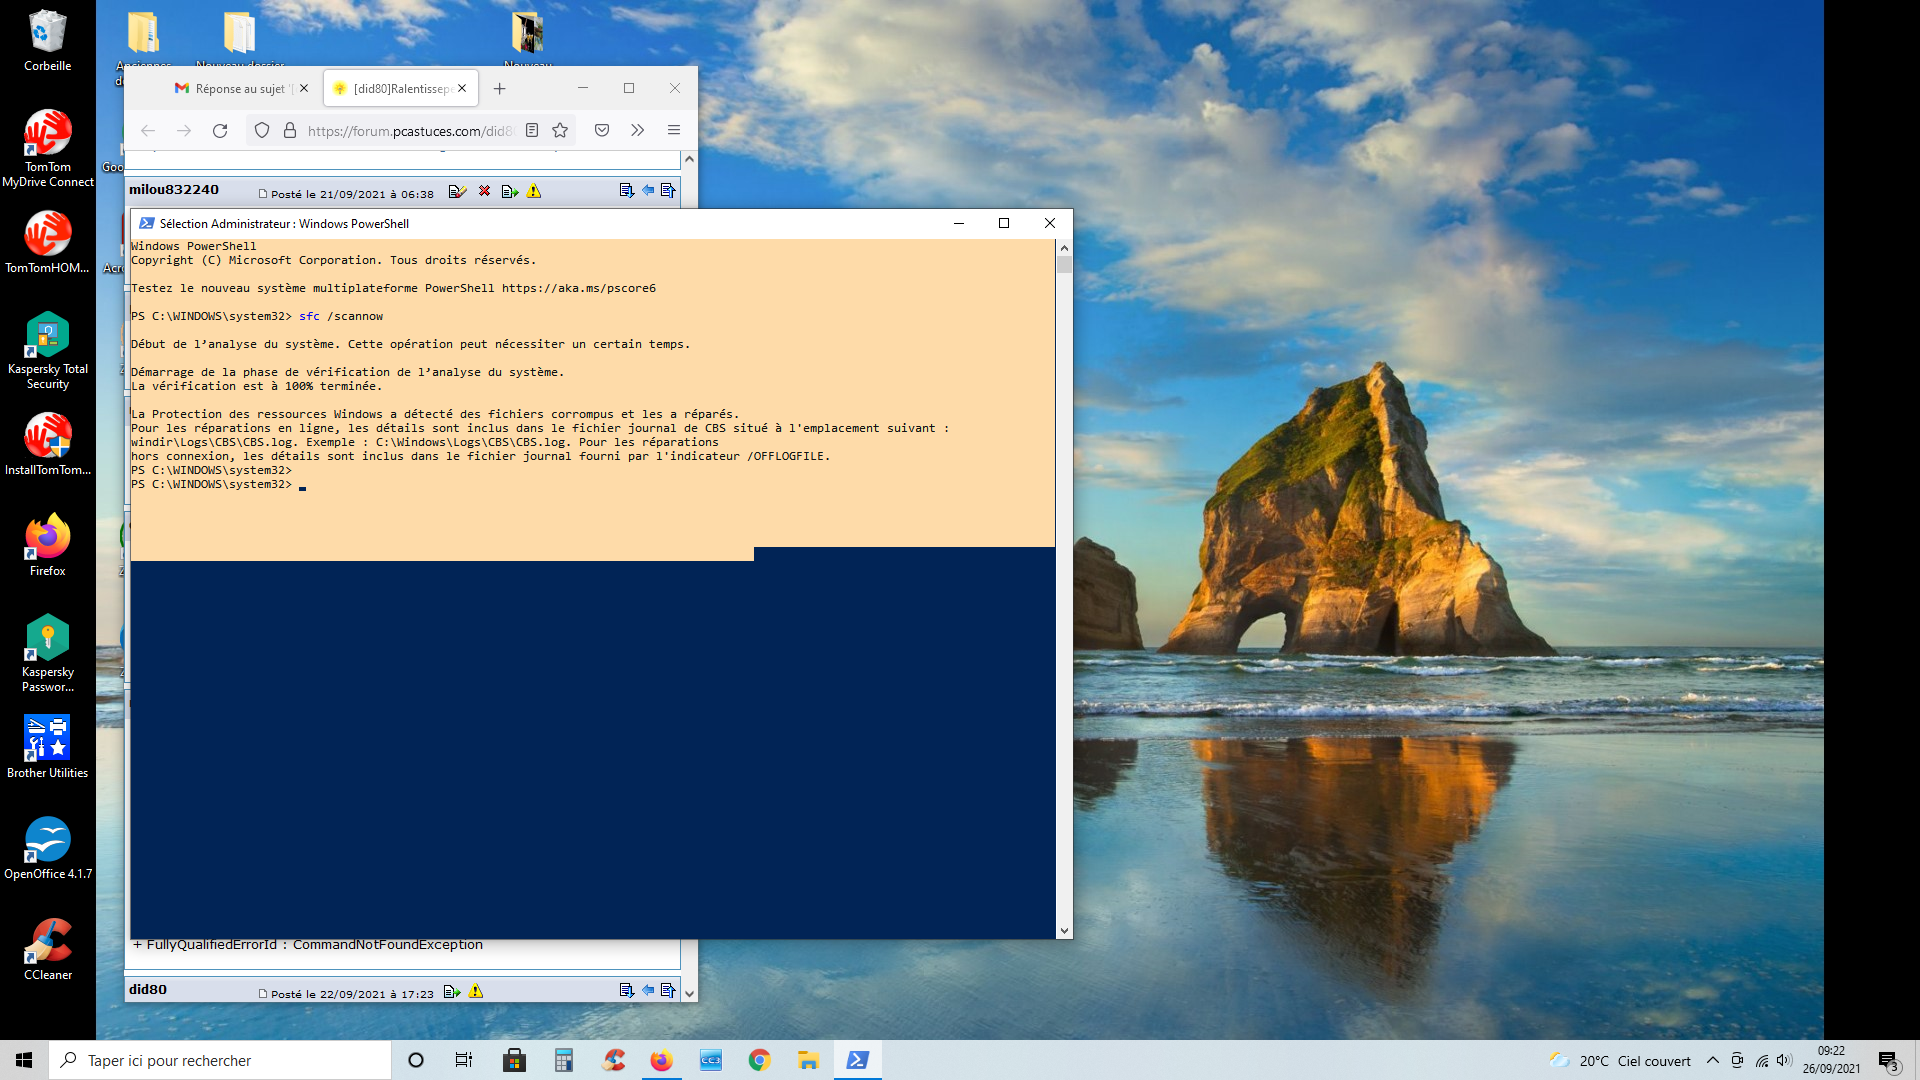
Task: Open the weather widget '20°C Ciel couvert'
Action: (x=1620, y=1061)
